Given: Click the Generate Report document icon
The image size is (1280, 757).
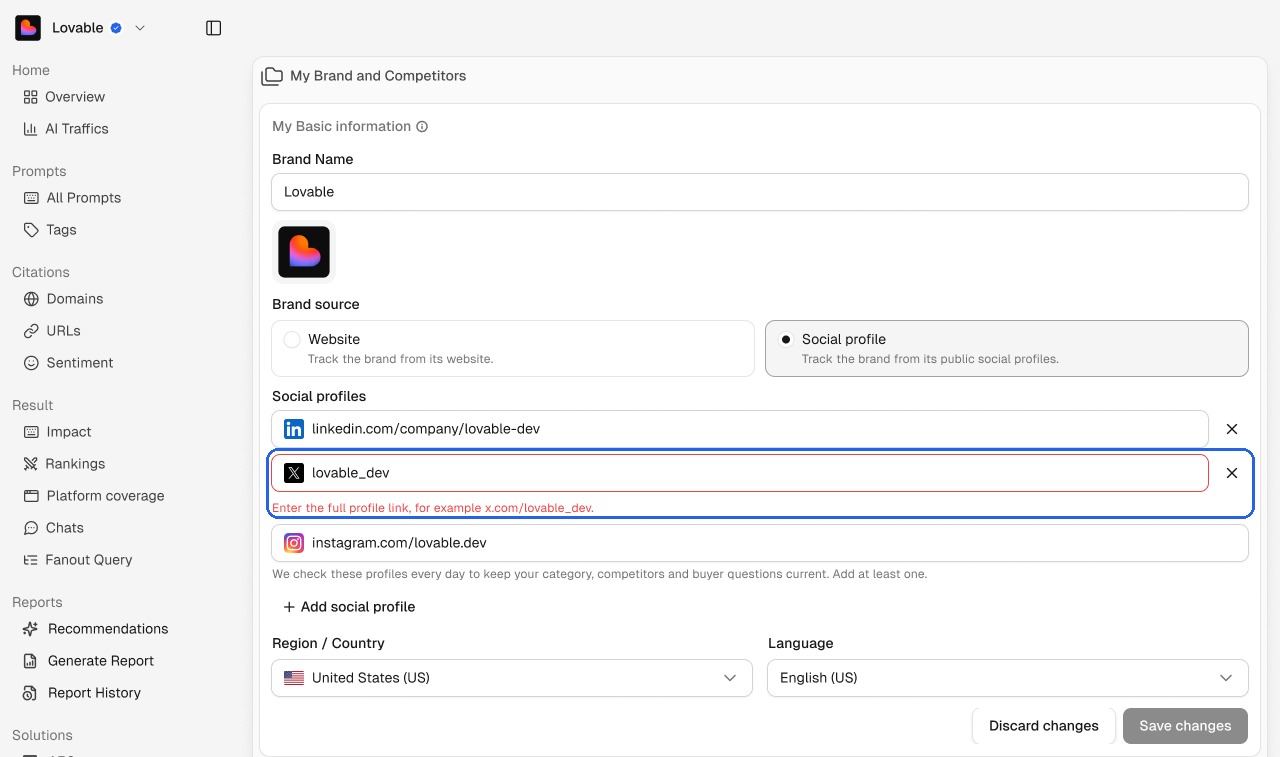Looking at the screenshot, I should pos(31,661).
